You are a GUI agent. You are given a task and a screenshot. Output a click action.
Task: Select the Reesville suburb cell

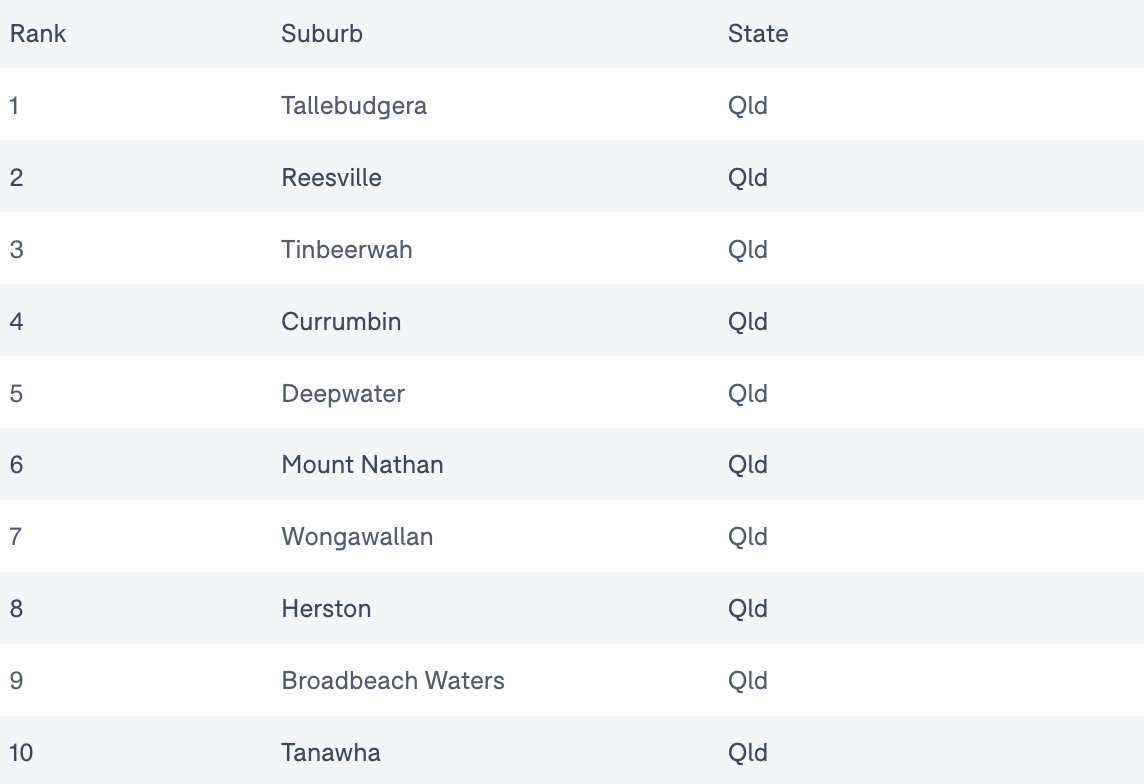coord(331,178)
